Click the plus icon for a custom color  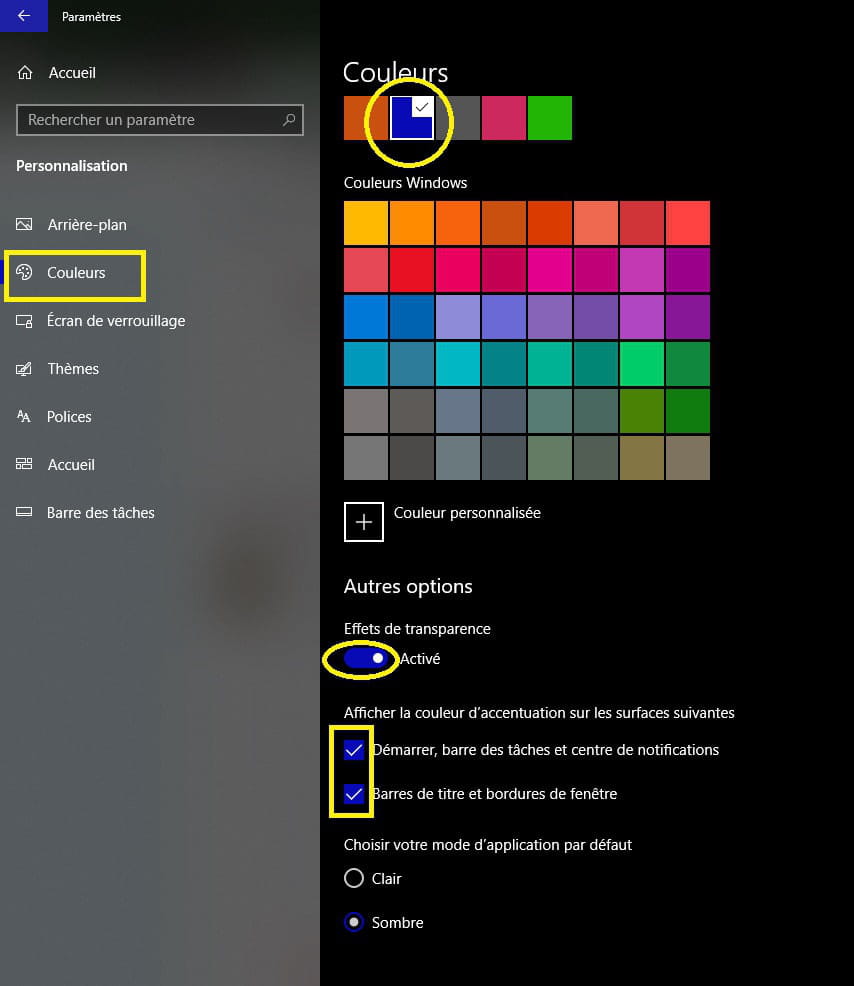click(363, 521)
